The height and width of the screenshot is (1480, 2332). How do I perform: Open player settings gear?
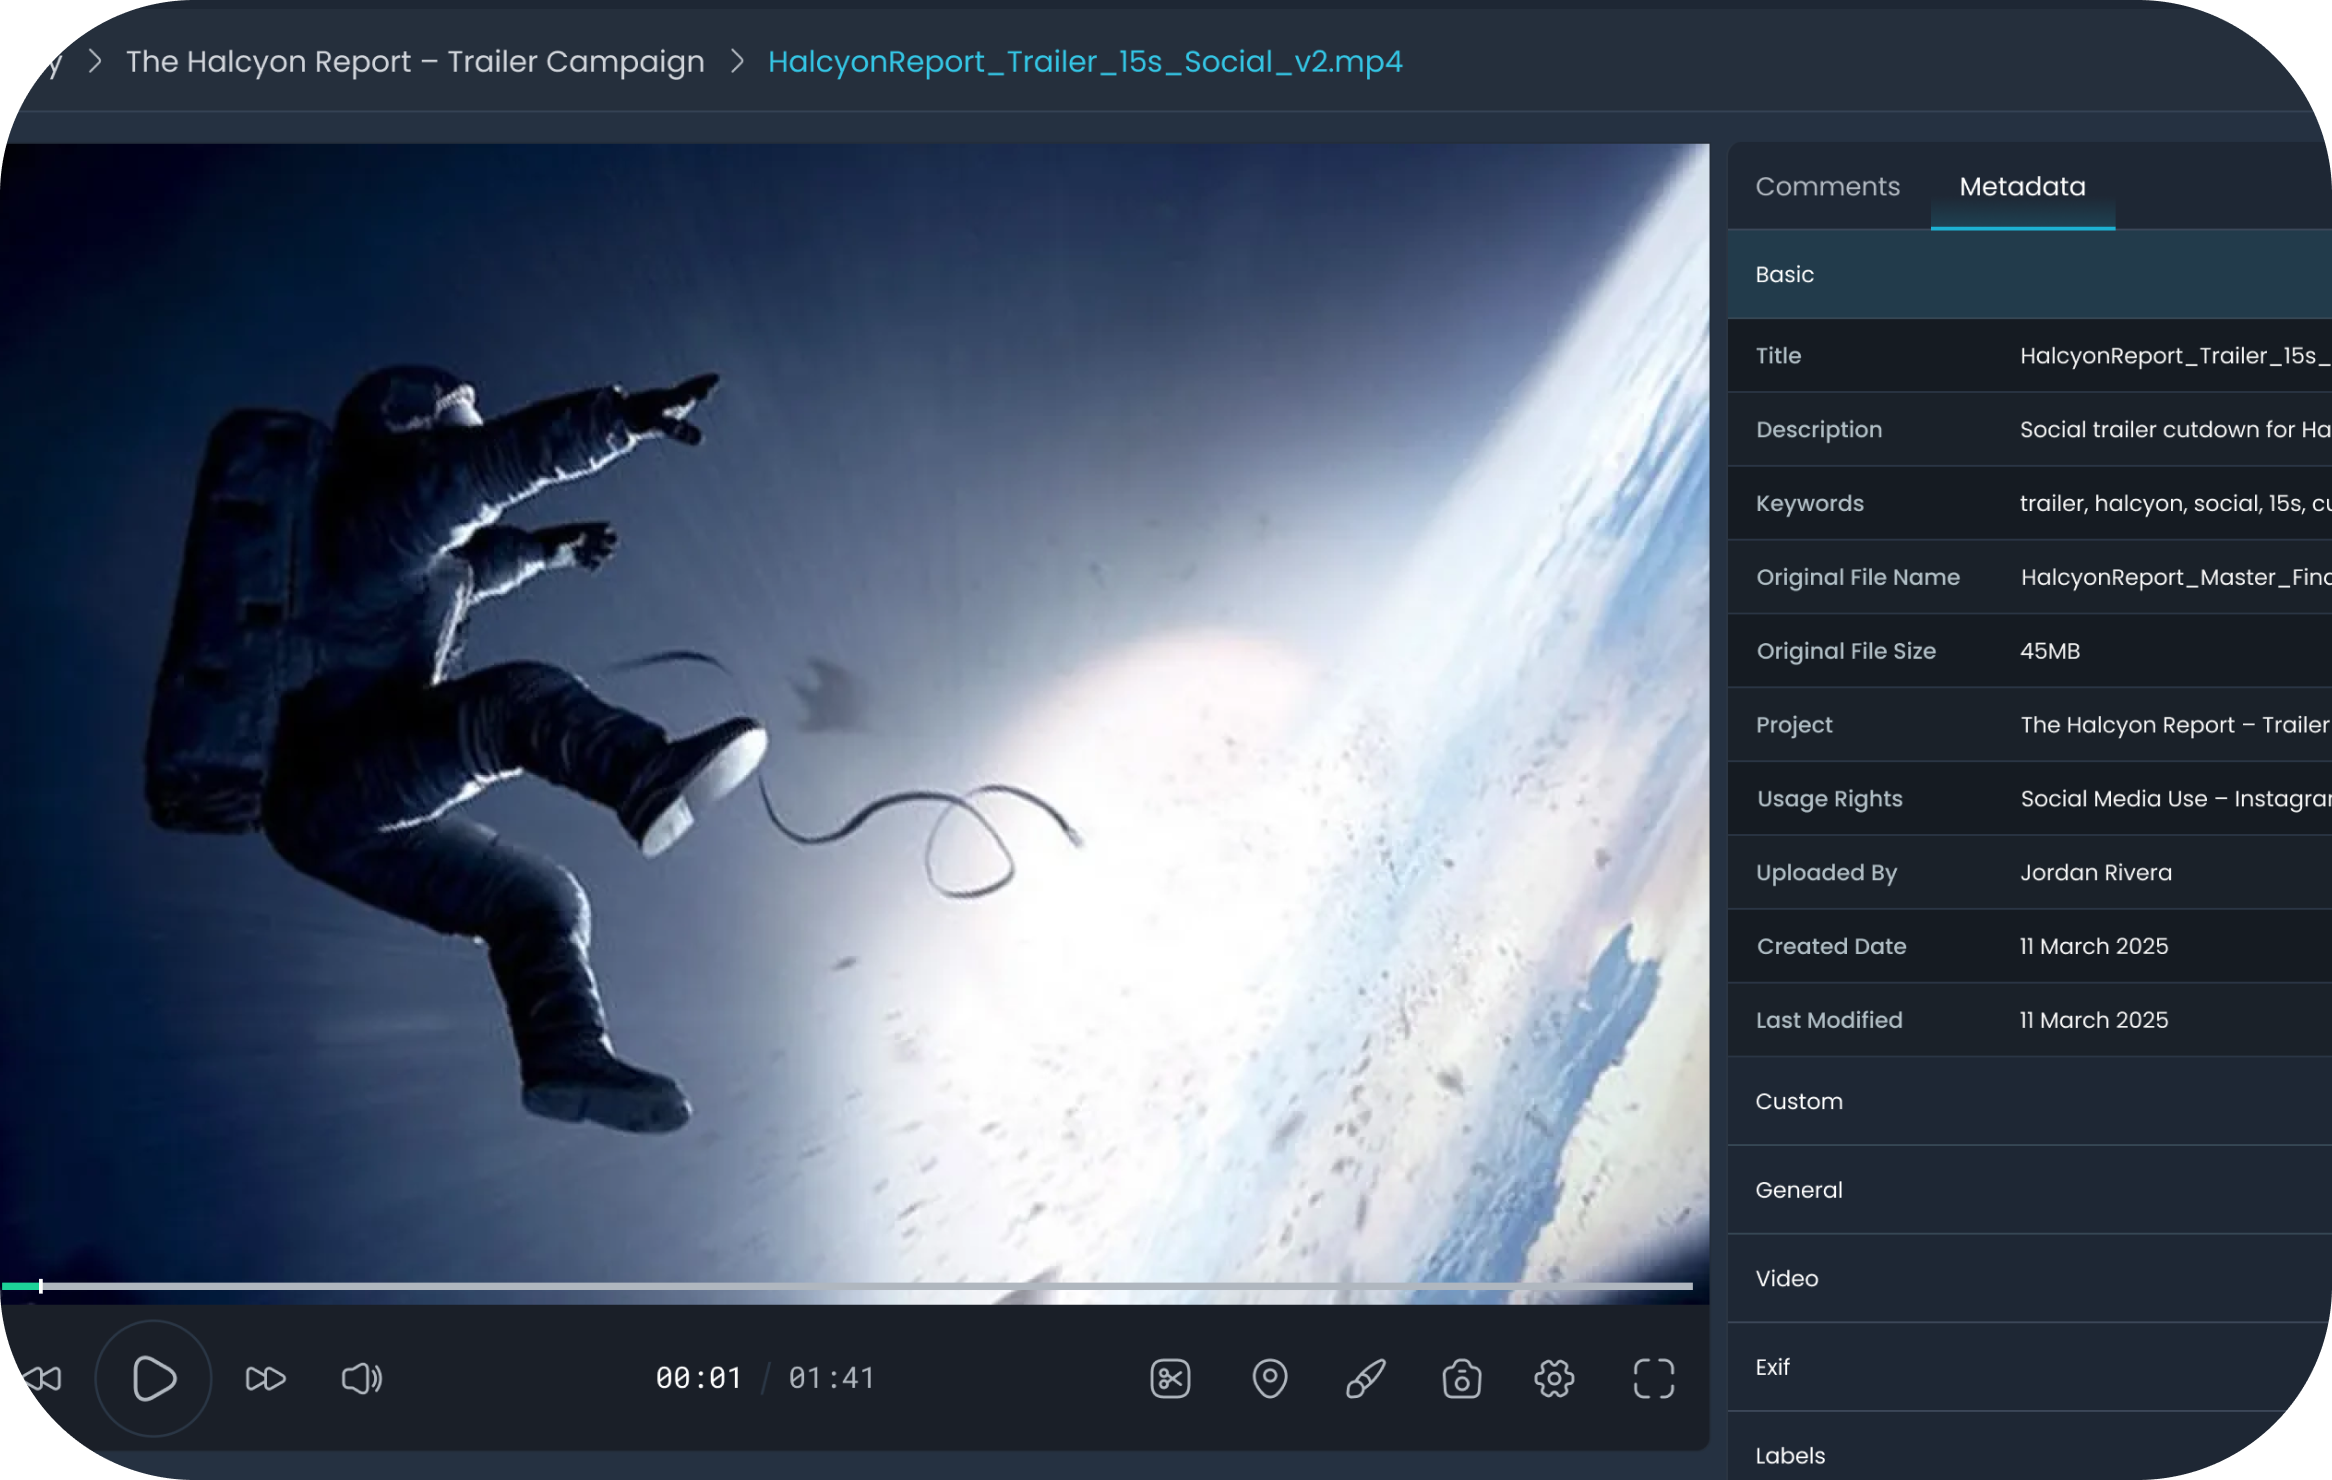pos(1554,1379)
